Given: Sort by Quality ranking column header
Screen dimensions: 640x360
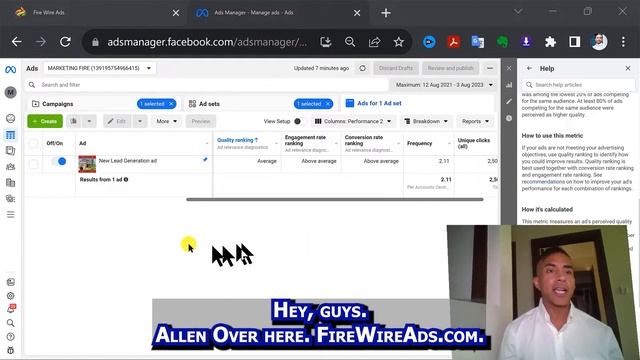Looking at the screenshot, I should (x=238, y=140).
